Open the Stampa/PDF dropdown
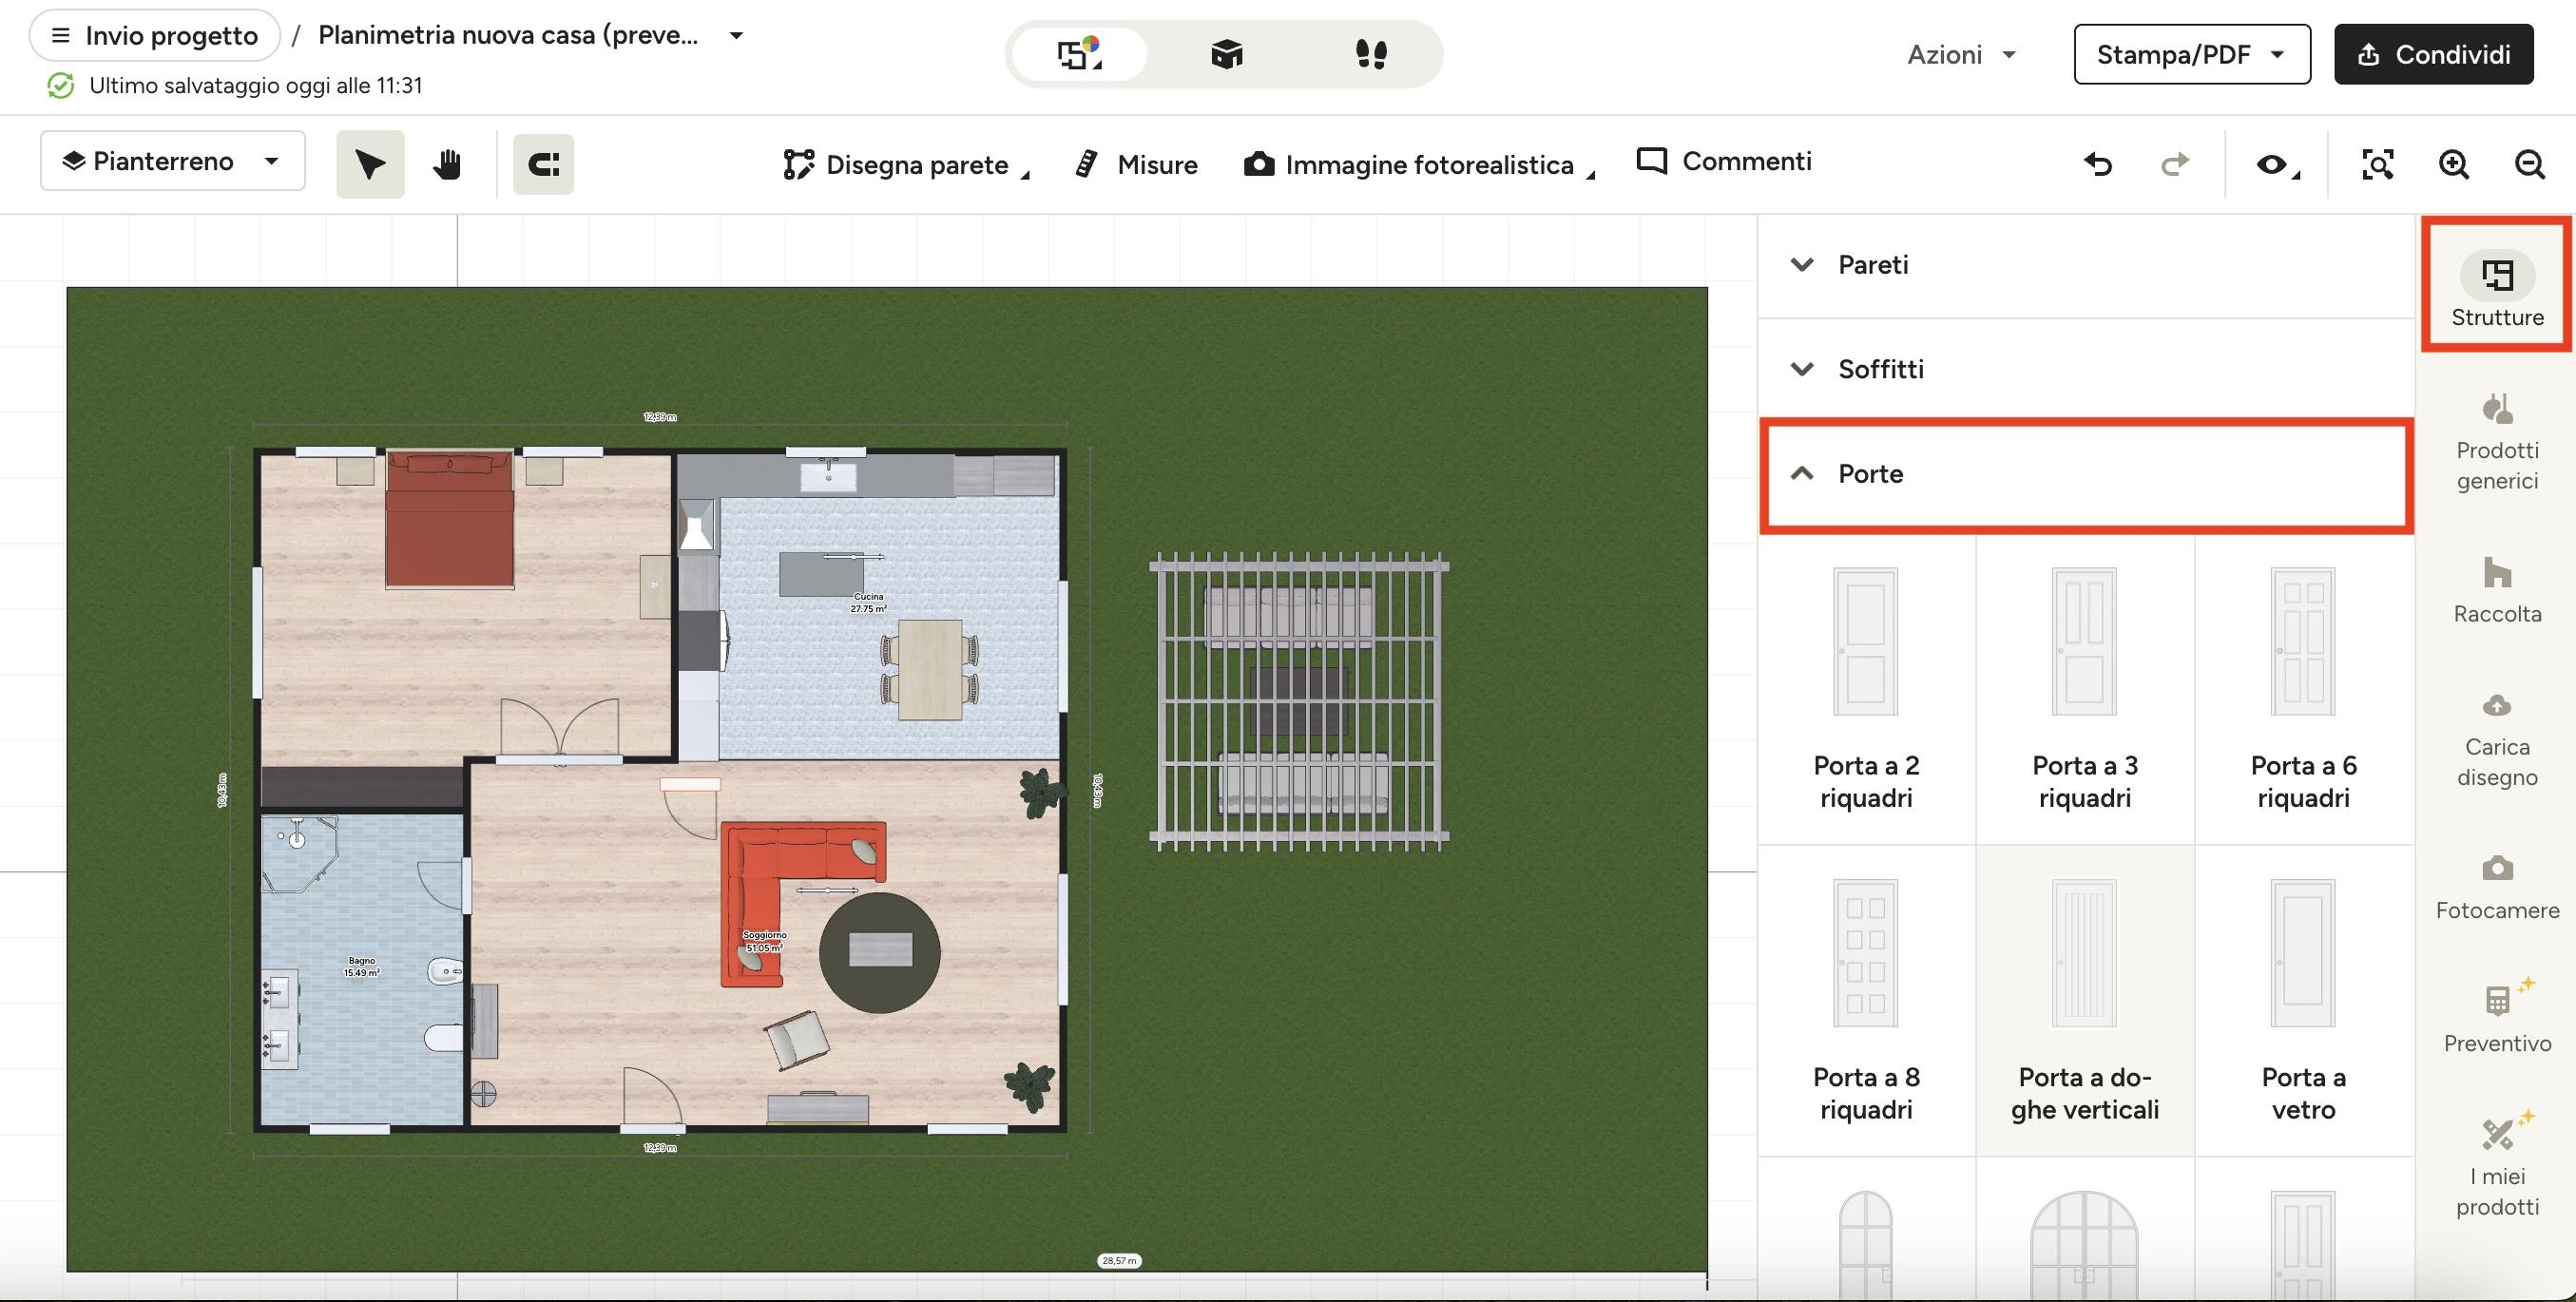The height and width of the screenshot is (1302, 2576). 2192,54
